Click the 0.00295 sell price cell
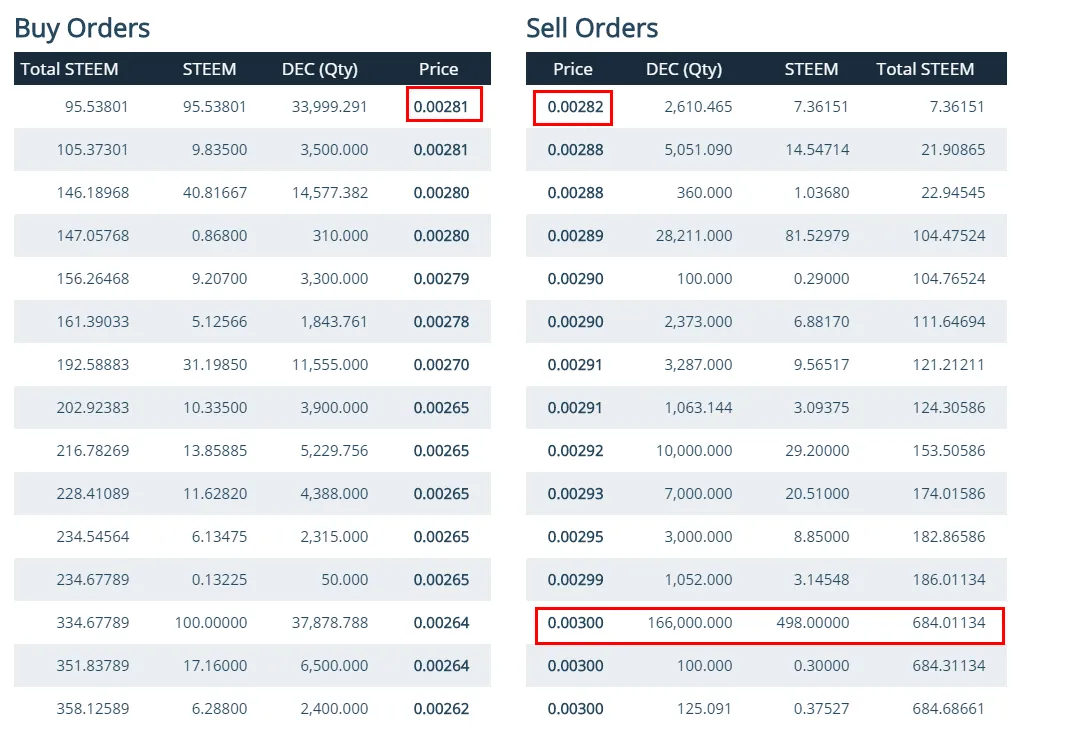Screen dimensions: 1073x743 coord(575,537)
